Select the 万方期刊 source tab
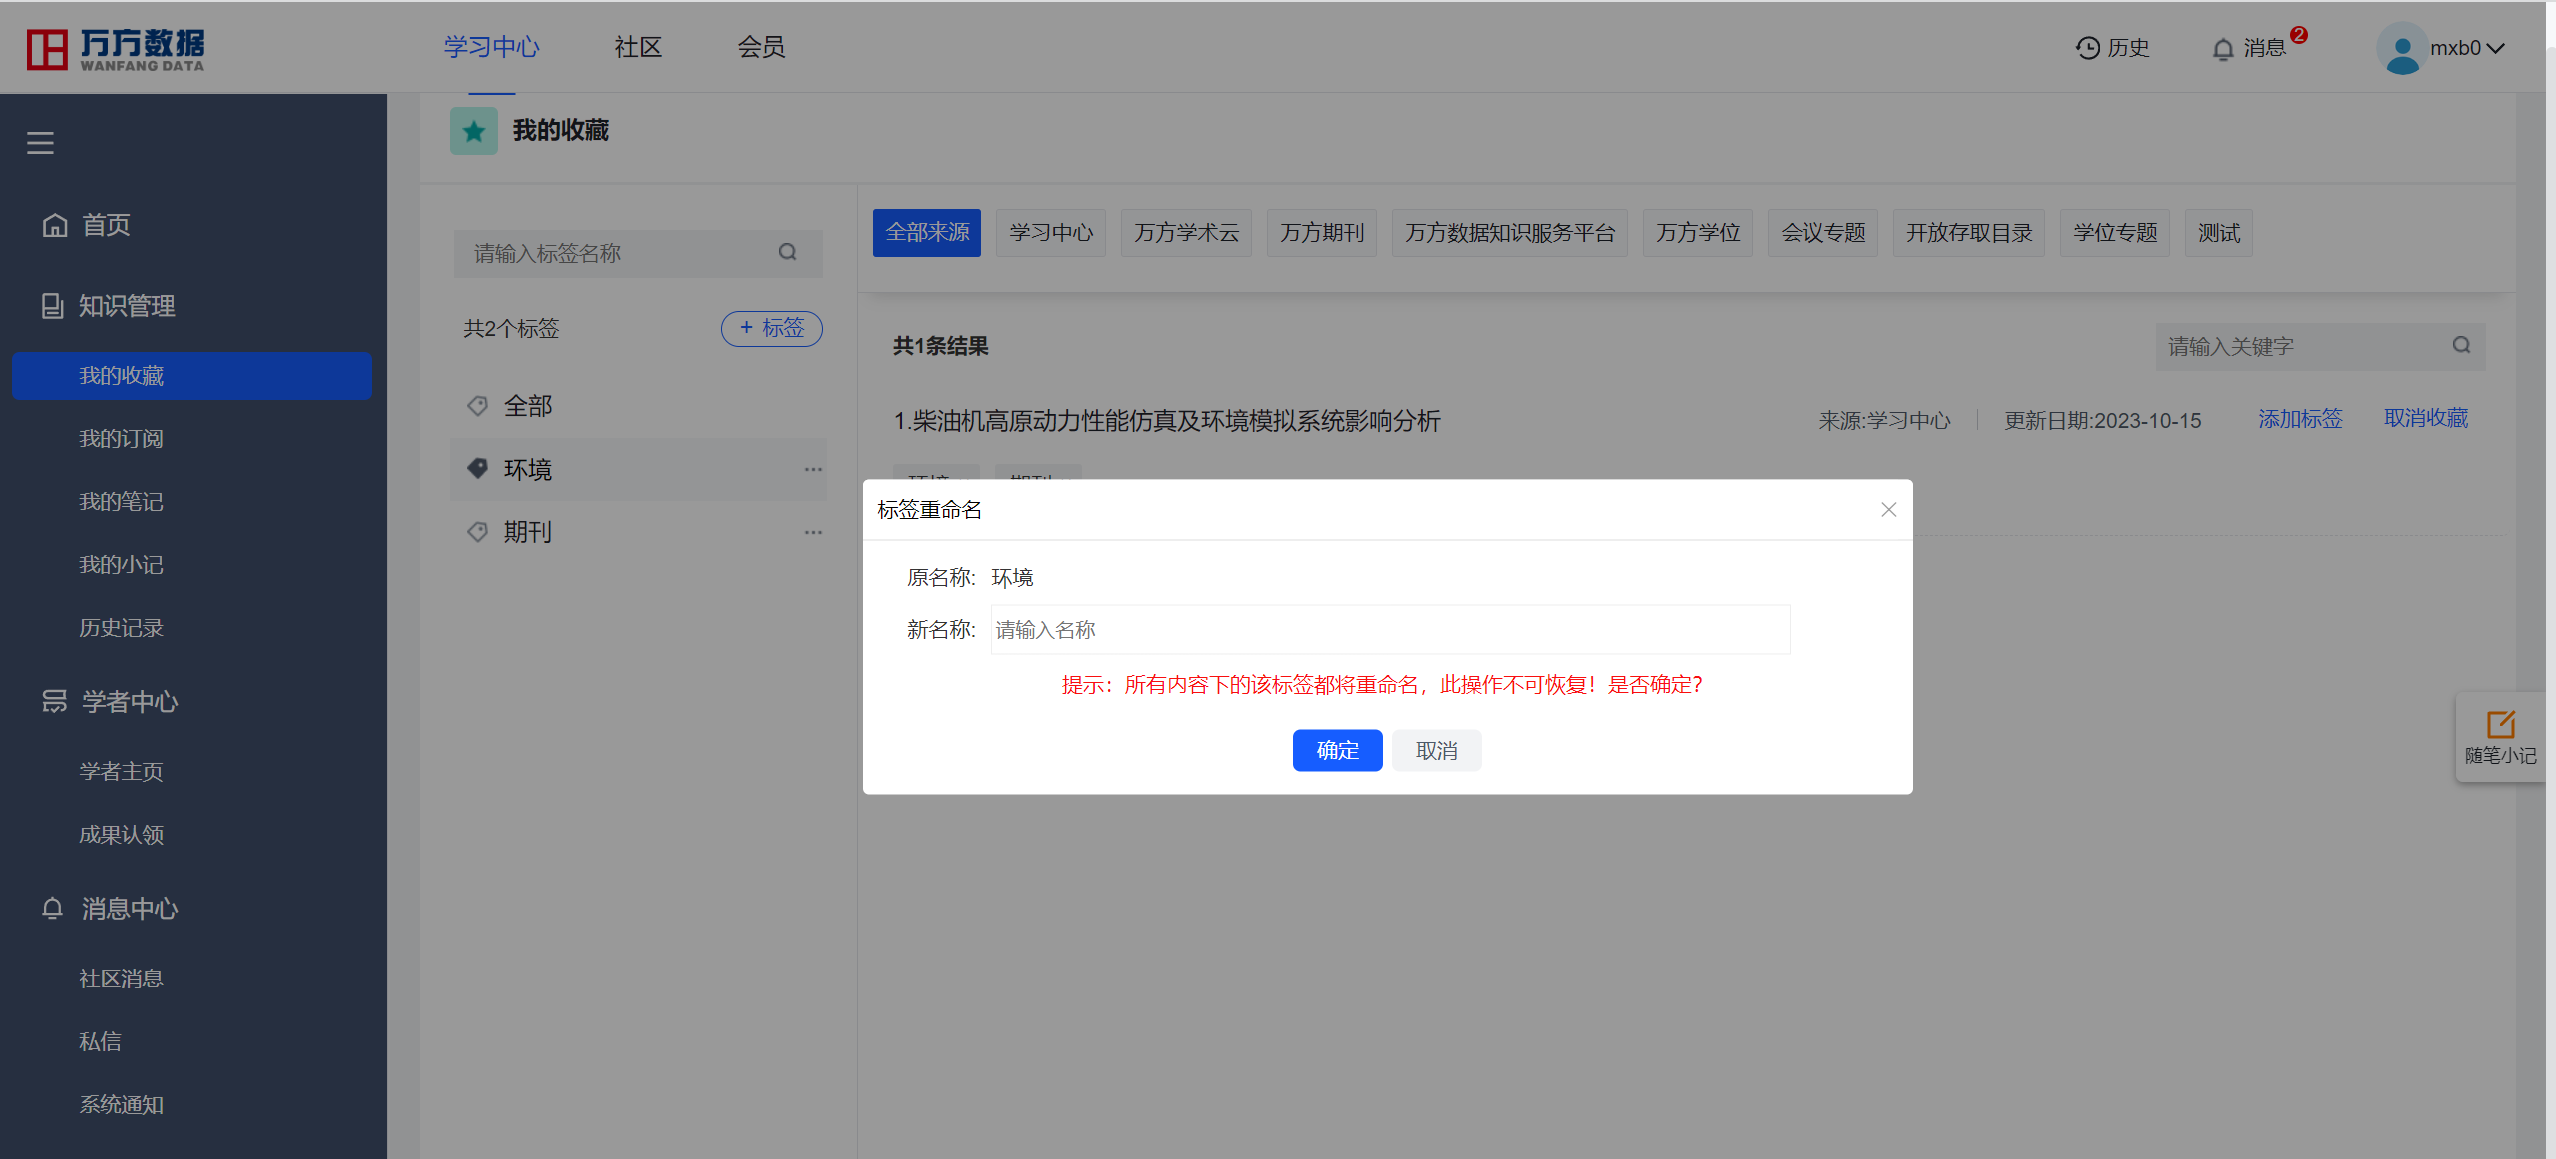Viewport: 2556px width, 1159px height. (1321, 233)
